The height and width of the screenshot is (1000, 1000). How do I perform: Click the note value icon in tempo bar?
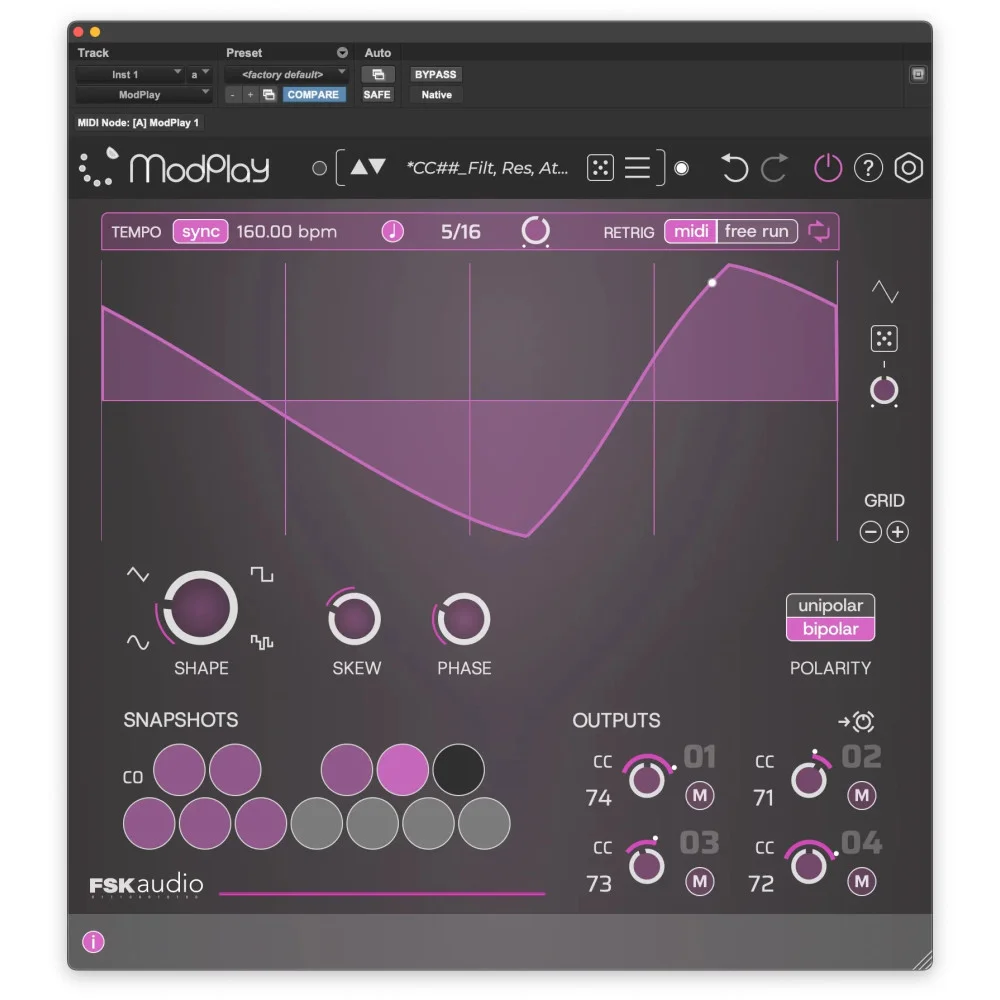coord(392,231)
